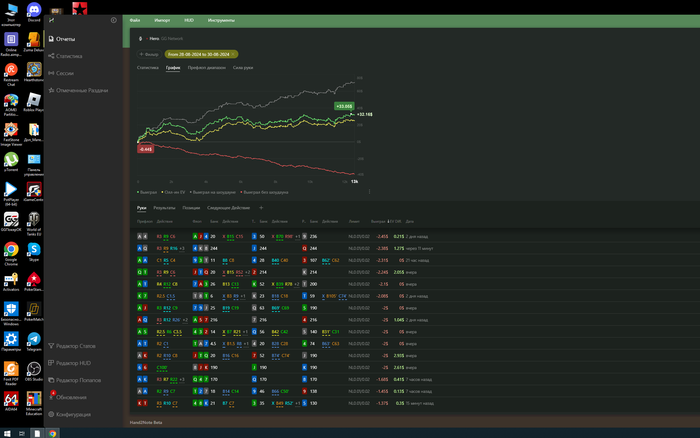Viewport: 700px width, 438px height.
Task: Open the Инструменты menu
Action: click(222, 20)
